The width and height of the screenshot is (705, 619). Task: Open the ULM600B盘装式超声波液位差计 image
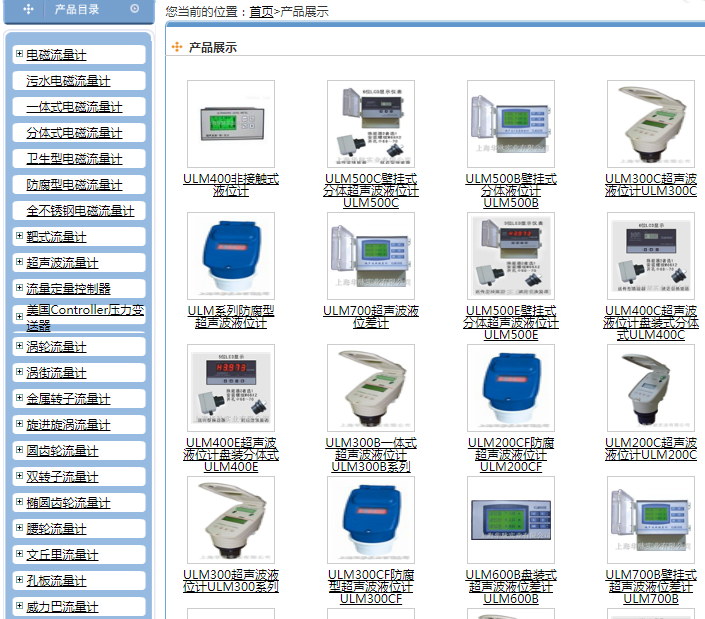(511, 520)
